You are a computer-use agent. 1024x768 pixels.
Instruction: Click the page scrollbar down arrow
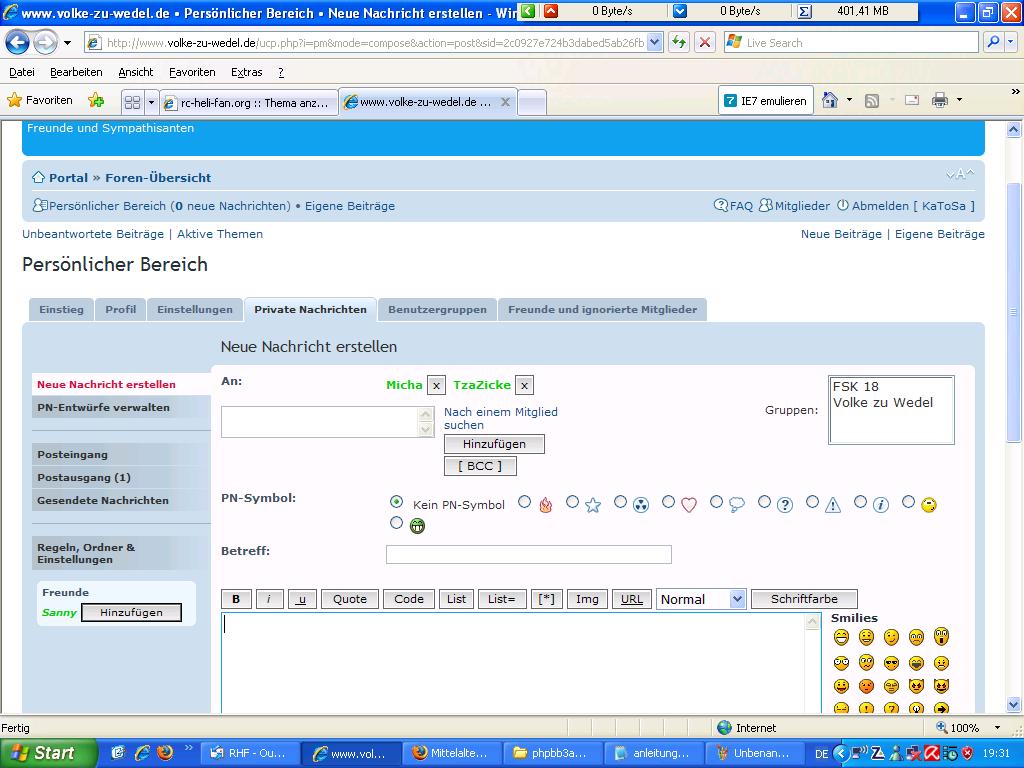pos(1014,705)
